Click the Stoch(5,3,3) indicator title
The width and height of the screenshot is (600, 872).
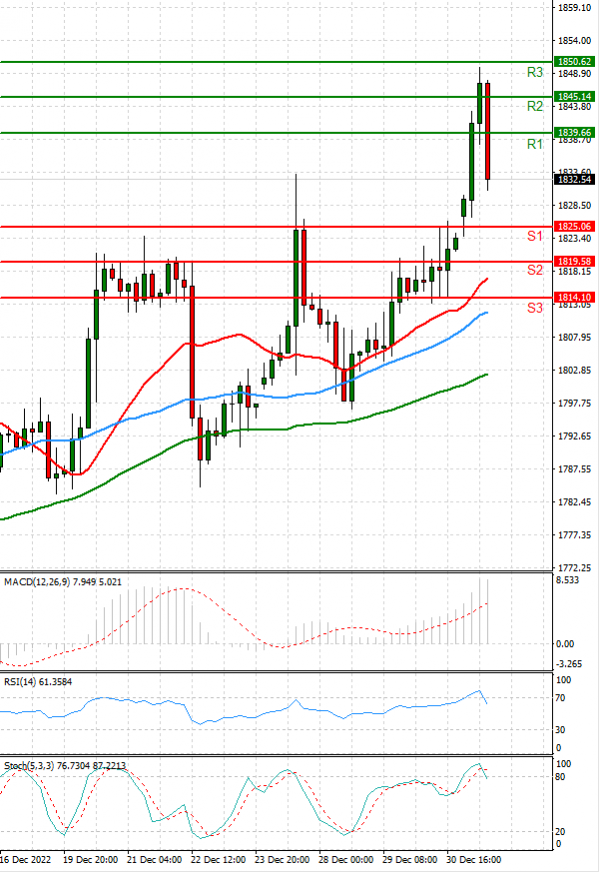(65, 766)
